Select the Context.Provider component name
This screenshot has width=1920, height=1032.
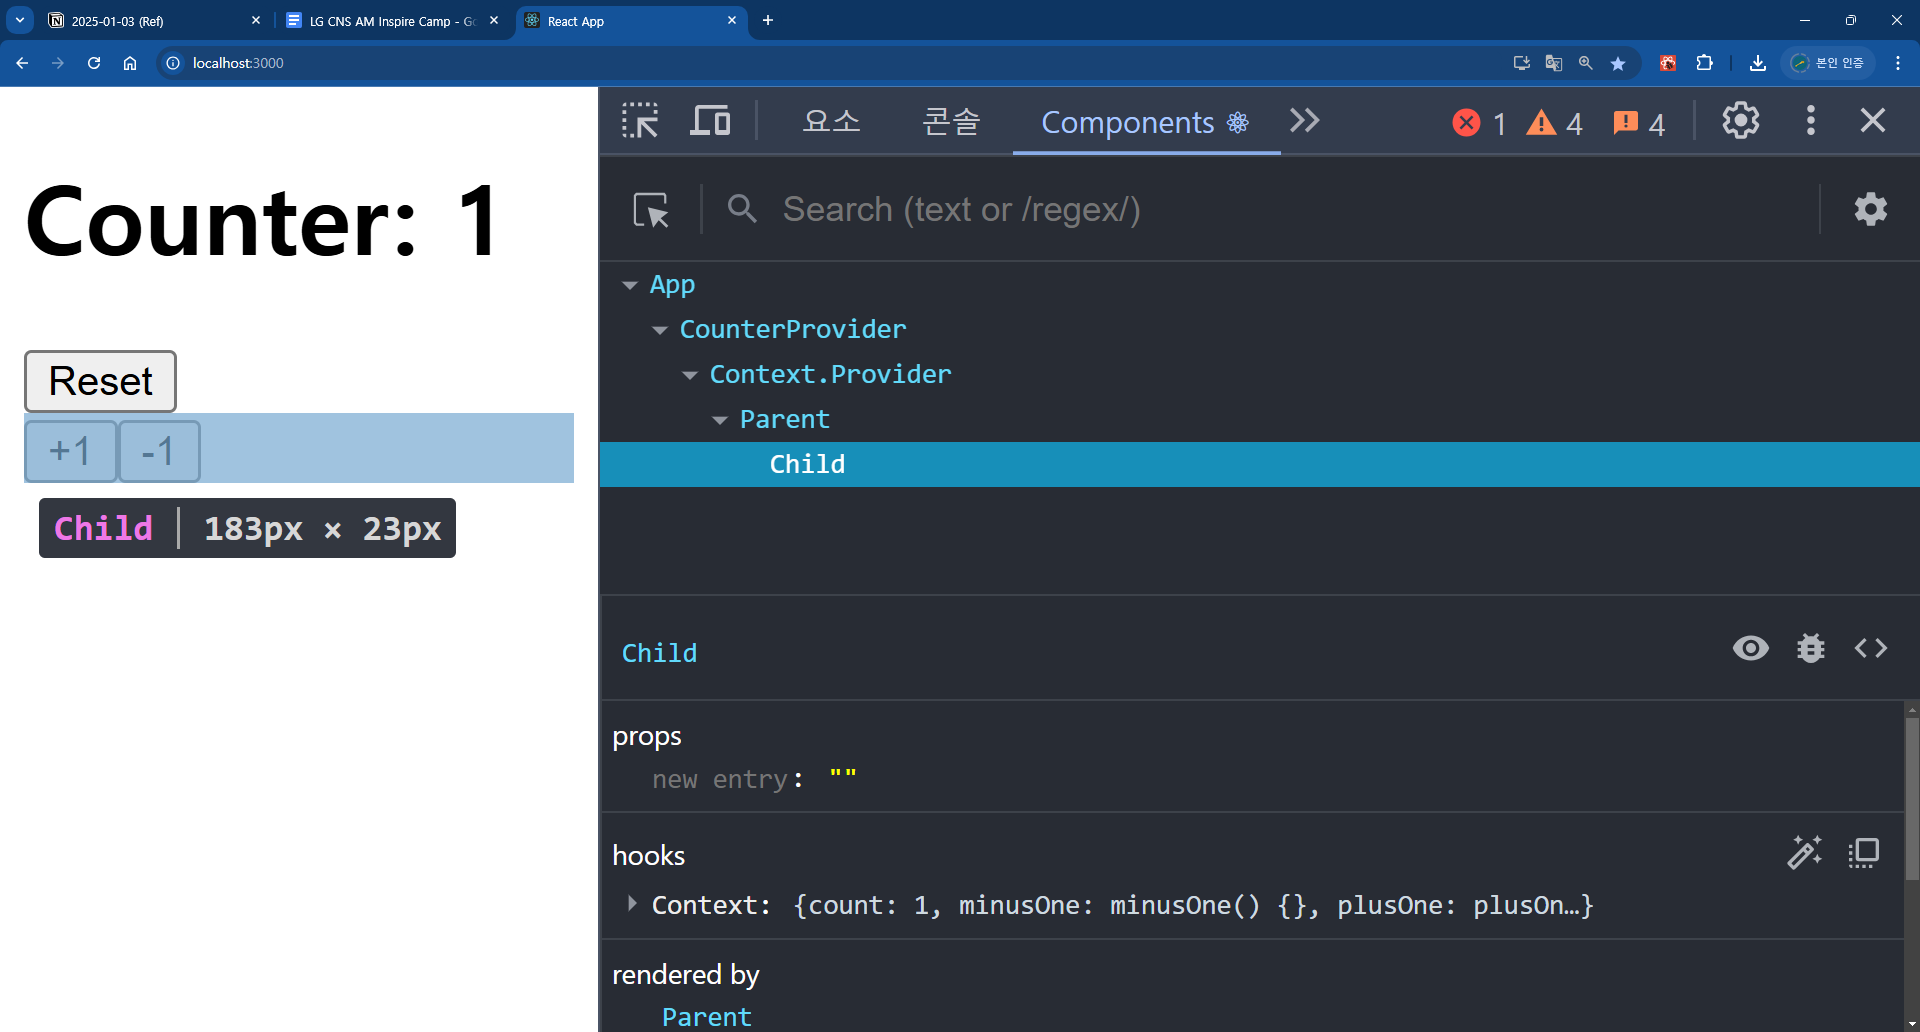pyautogui.click(x=830, y=374)
